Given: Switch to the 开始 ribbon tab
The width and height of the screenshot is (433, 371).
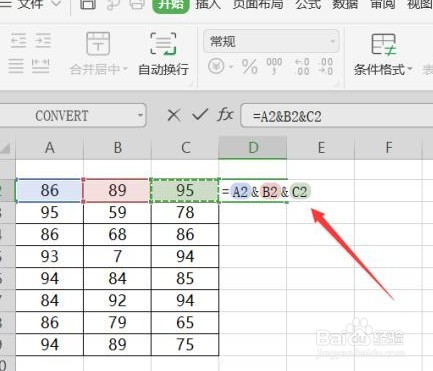Looking at the screenshot, I should pos(171,5).
